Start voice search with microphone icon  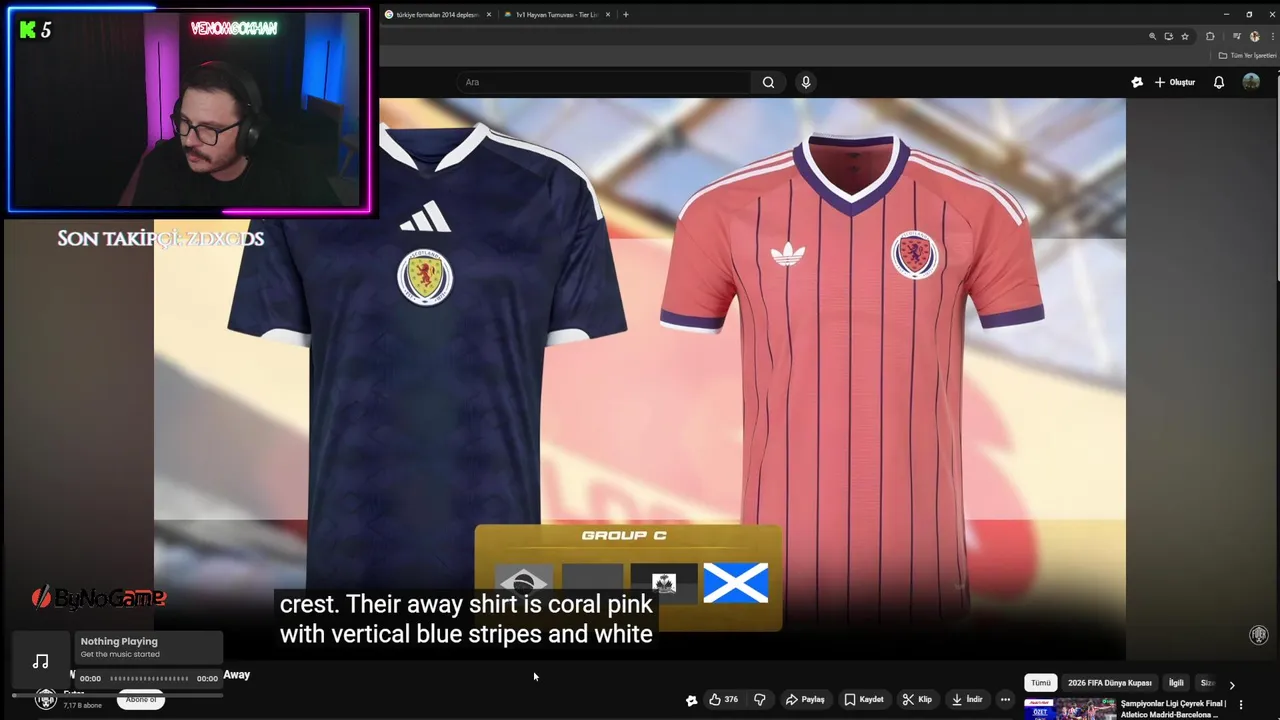806,82
